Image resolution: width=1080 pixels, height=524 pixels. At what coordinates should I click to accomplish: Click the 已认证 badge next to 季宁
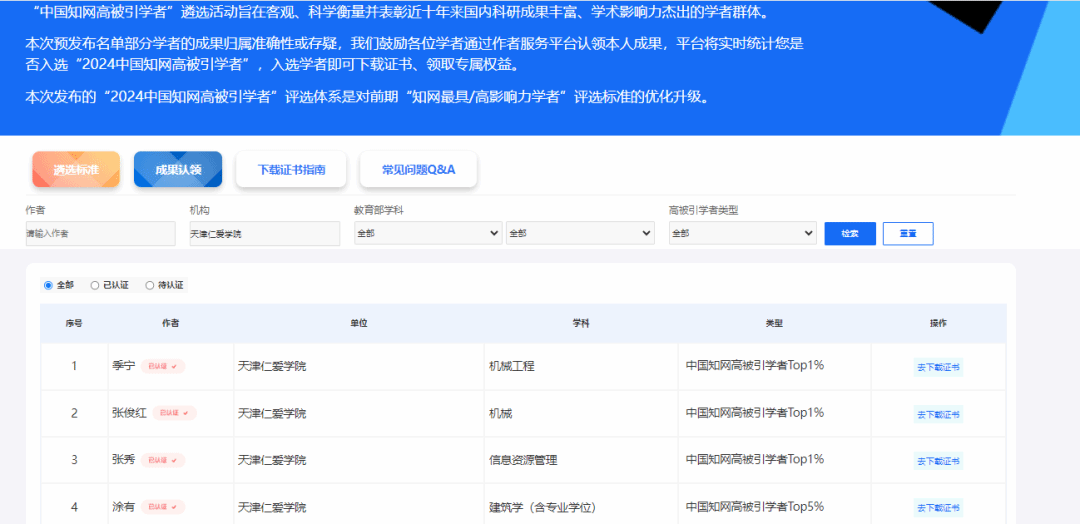[163, 366]
